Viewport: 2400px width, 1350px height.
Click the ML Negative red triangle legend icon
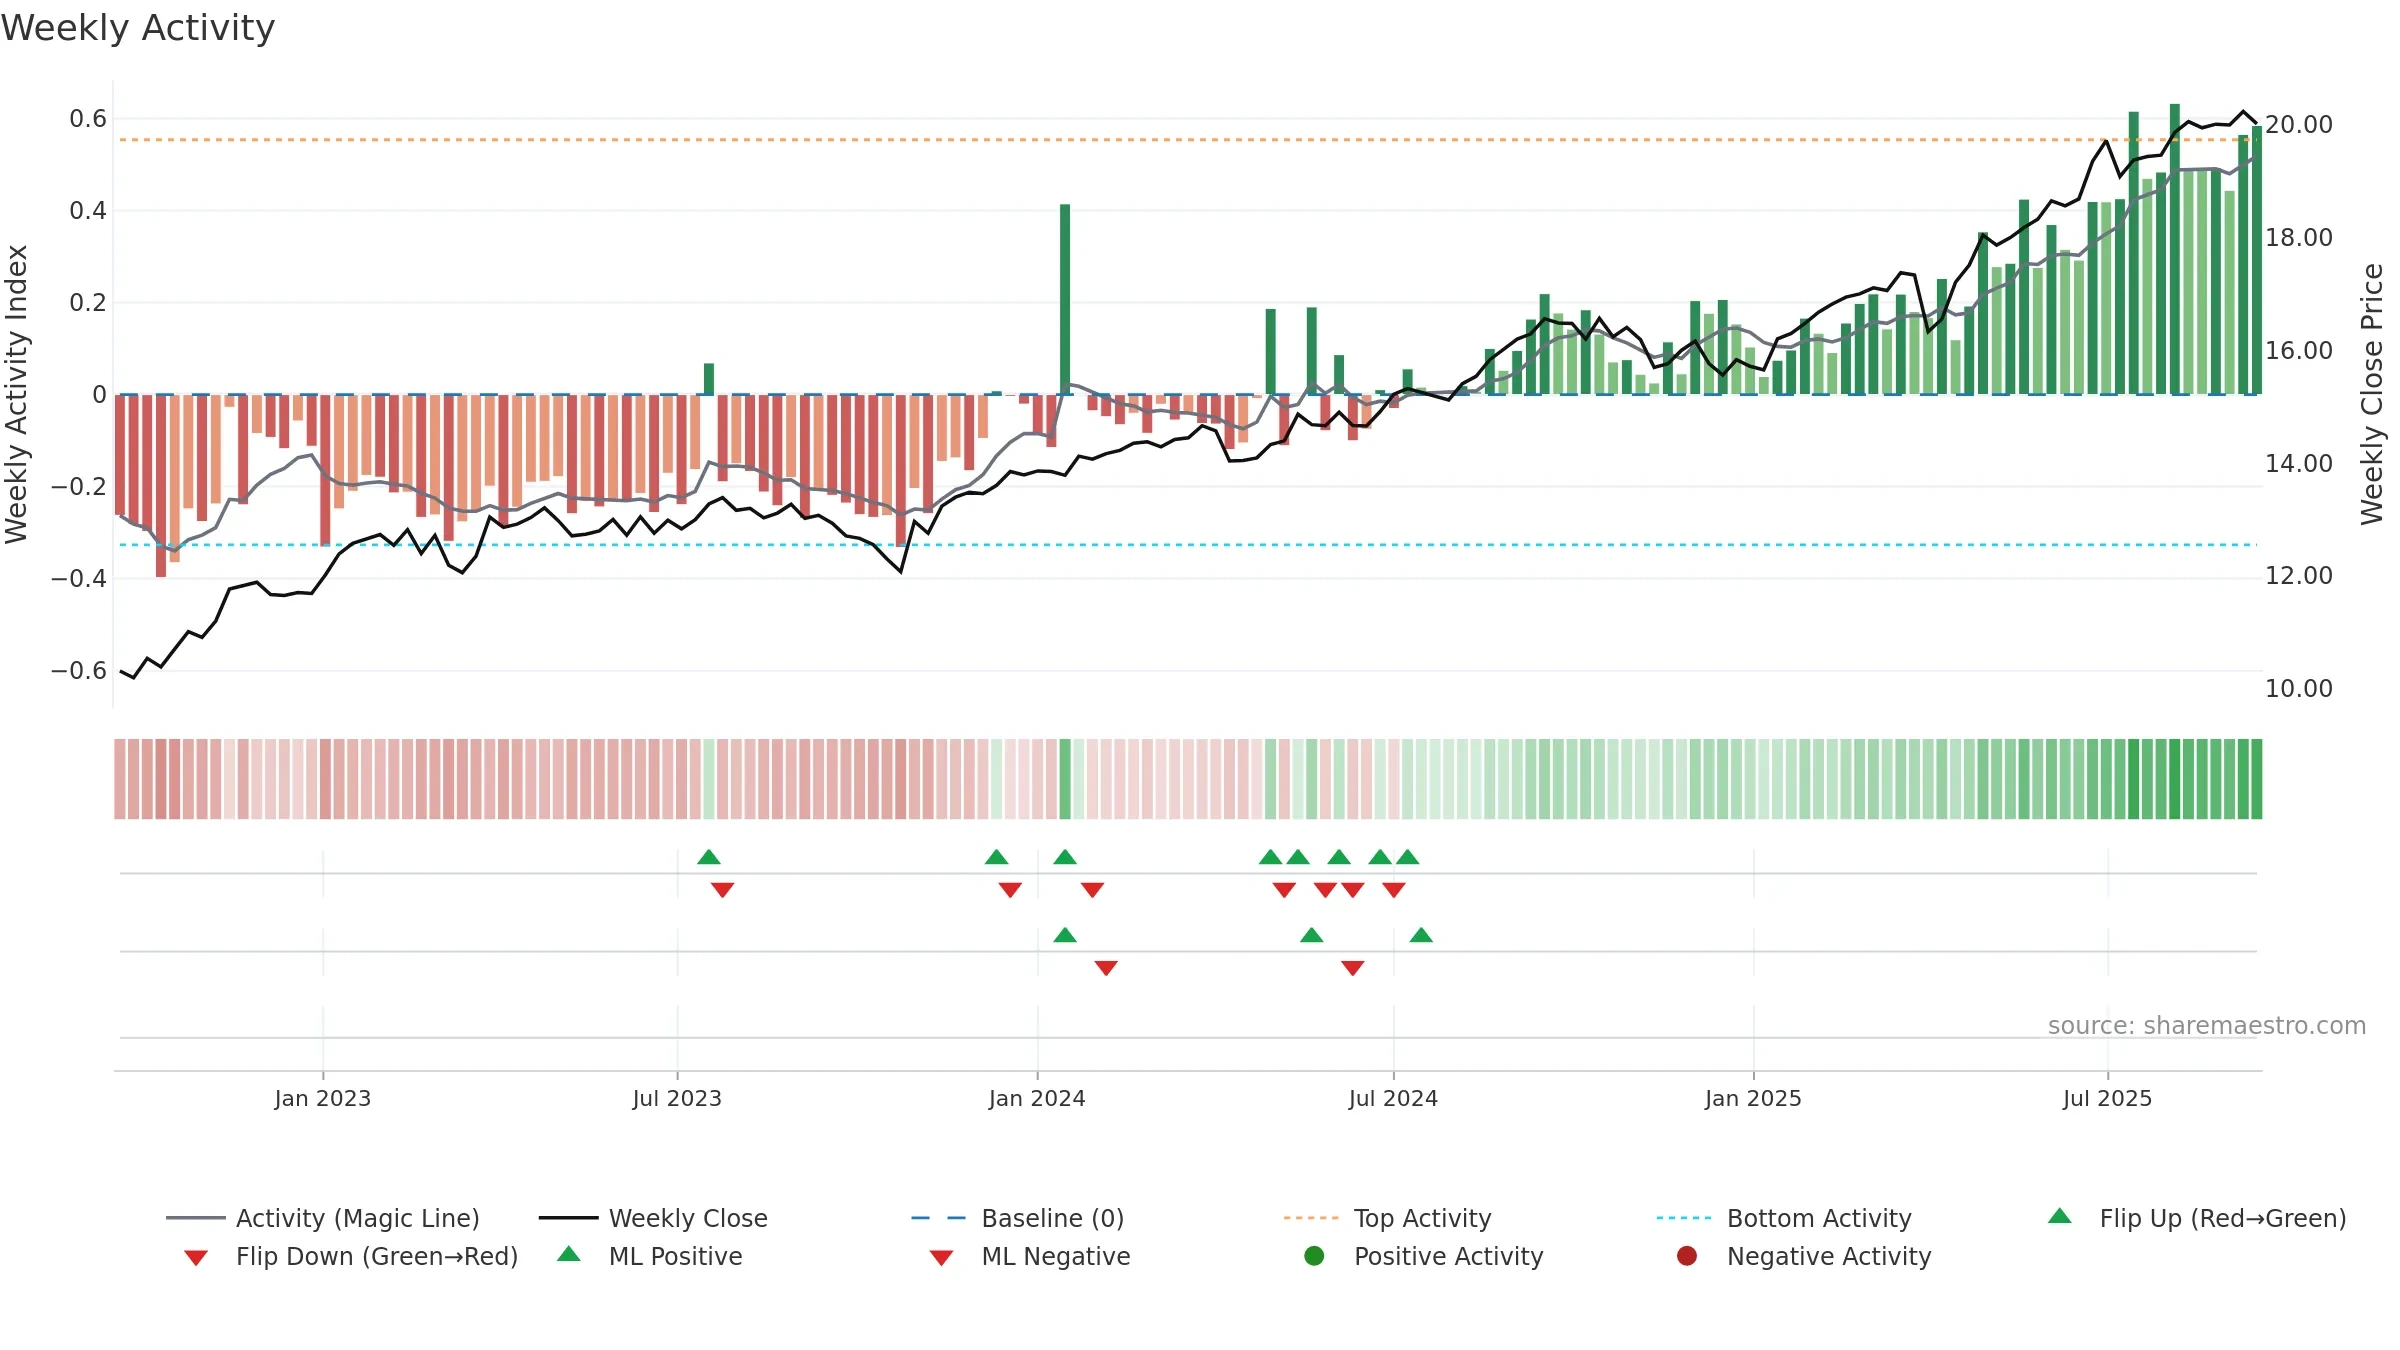[942, 1258]
